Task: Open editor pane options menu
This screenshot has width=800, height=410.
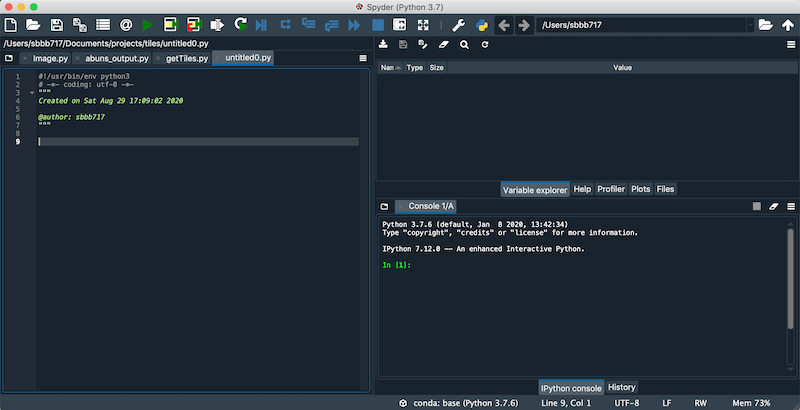Action: [x=363, y=58]
